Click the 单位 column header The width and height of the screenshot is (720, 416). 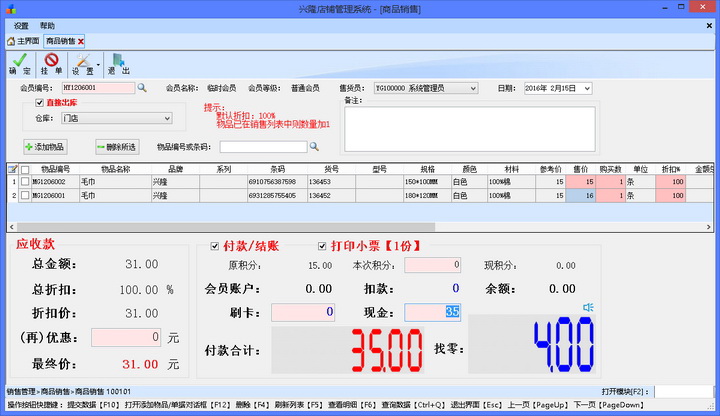click(641, 169)
